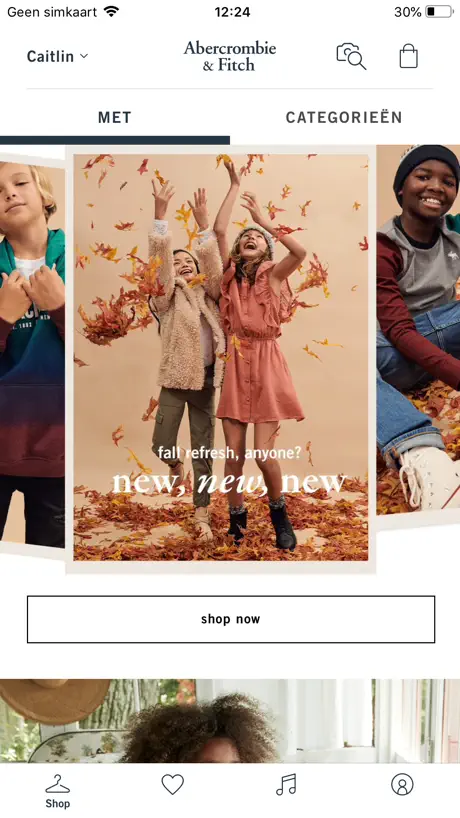Open the shopping bag
The height and width of the screenshot is (818, 460).
[408, 56]
